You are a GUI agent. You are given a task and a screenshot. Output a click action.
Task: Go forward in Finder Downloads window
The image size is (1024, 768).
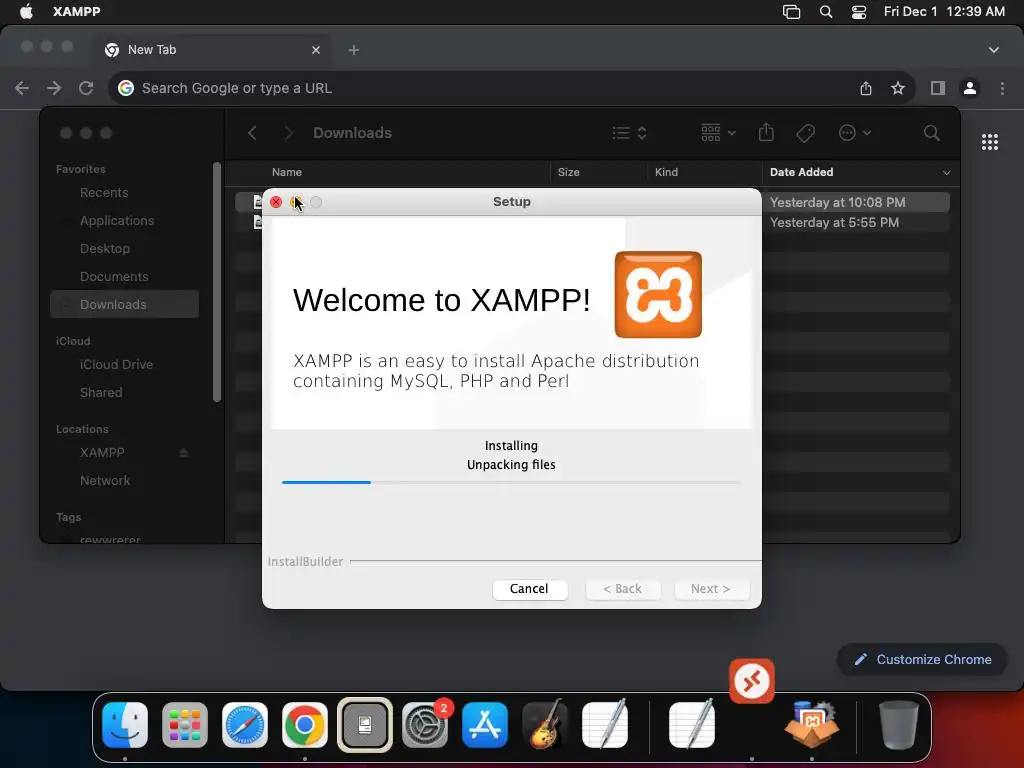click(288, 133)
